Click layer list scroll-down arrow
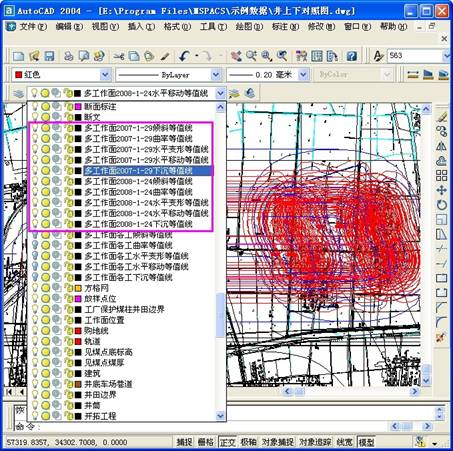 pyautogui.click(x=220, y=416)
